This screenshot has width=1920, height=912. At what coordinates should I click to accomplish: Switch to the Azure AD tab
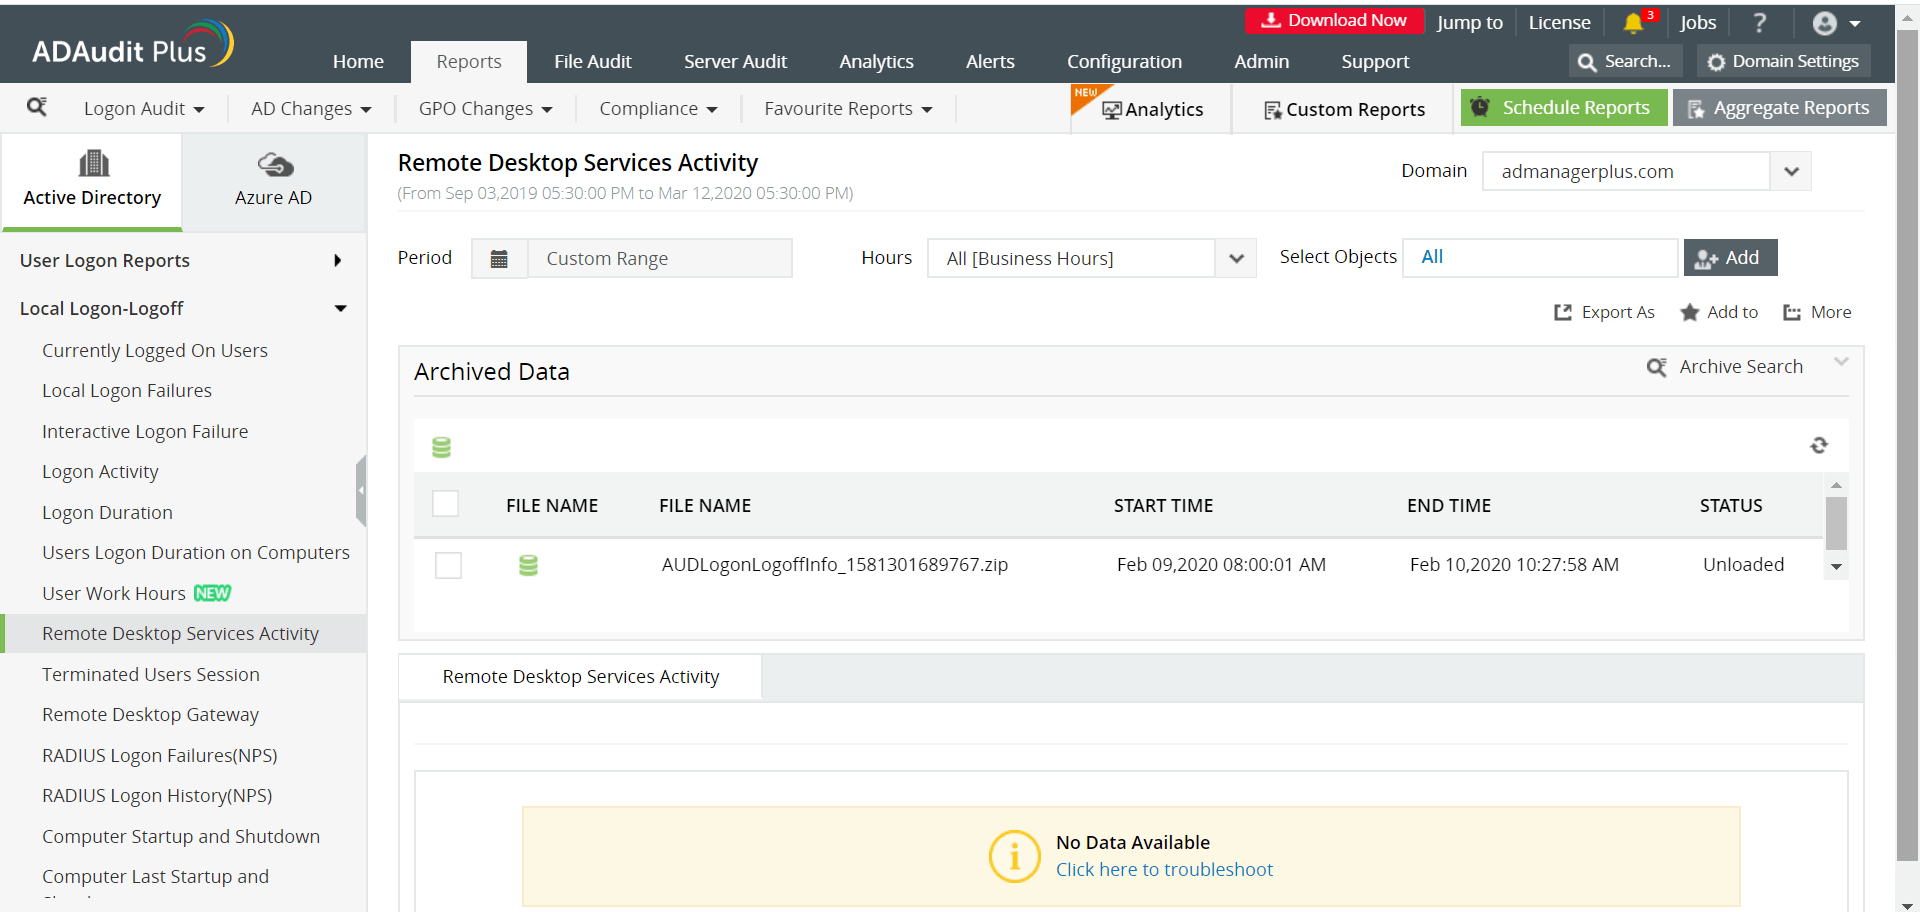tap(274, 181)
